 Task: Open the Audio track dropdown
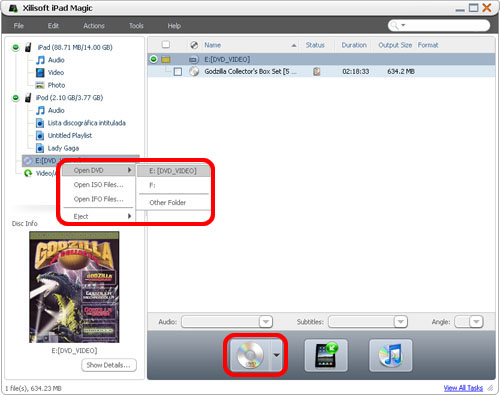(266, 322)
